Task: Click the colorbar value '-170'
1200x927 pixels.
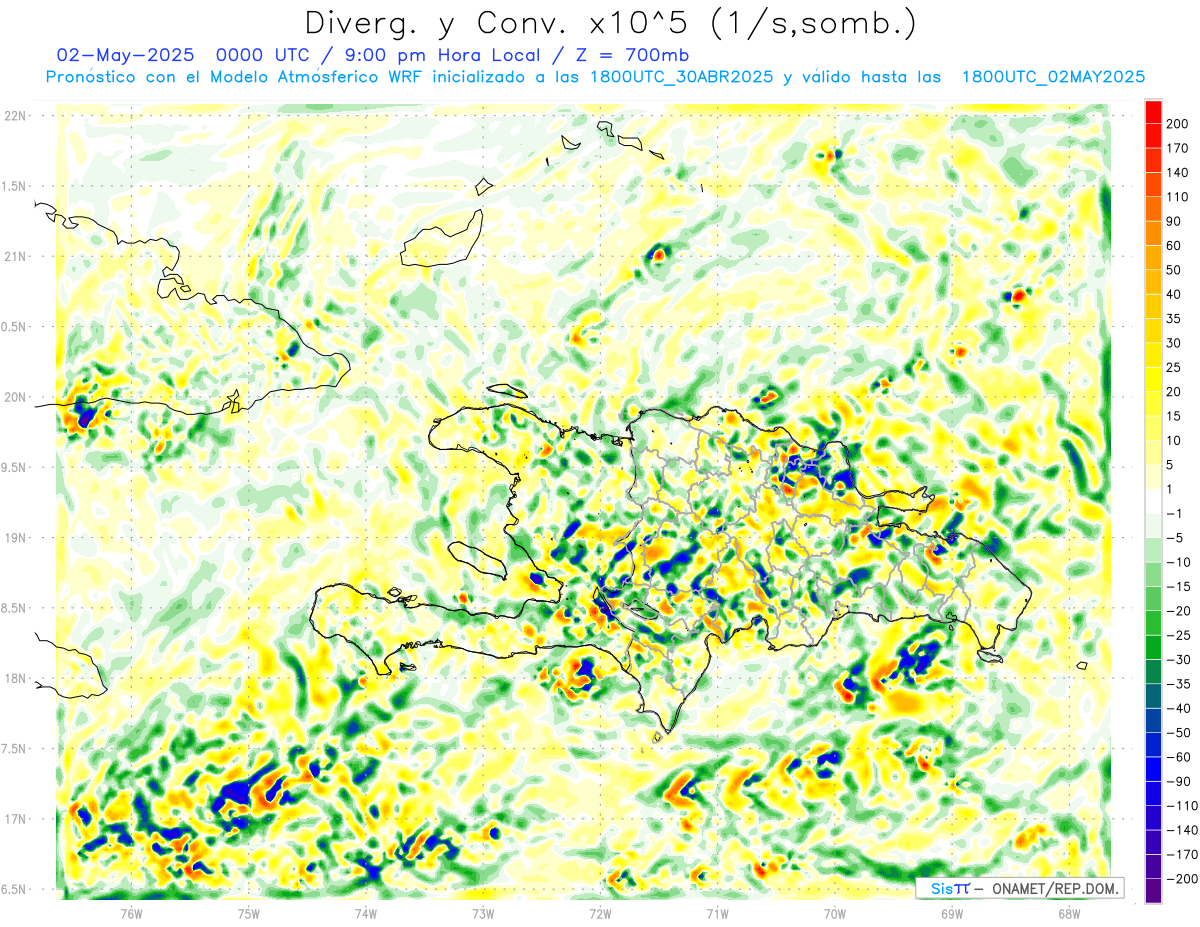Action: pyautogui.click(x=1181, y=854)
